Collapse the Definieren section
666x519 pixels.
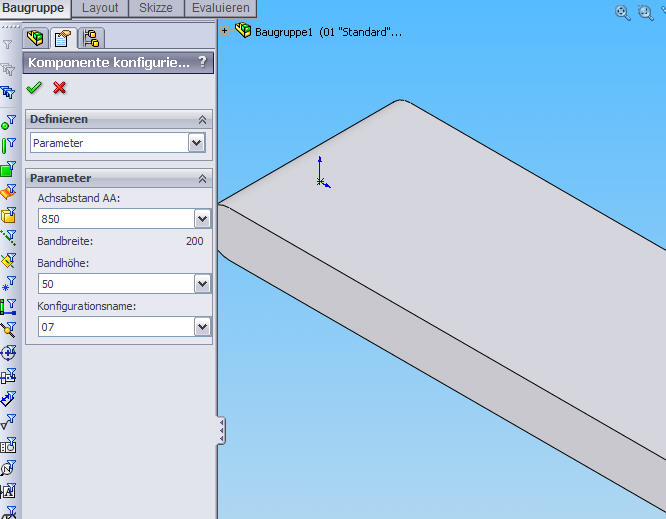tap(203, 120)
